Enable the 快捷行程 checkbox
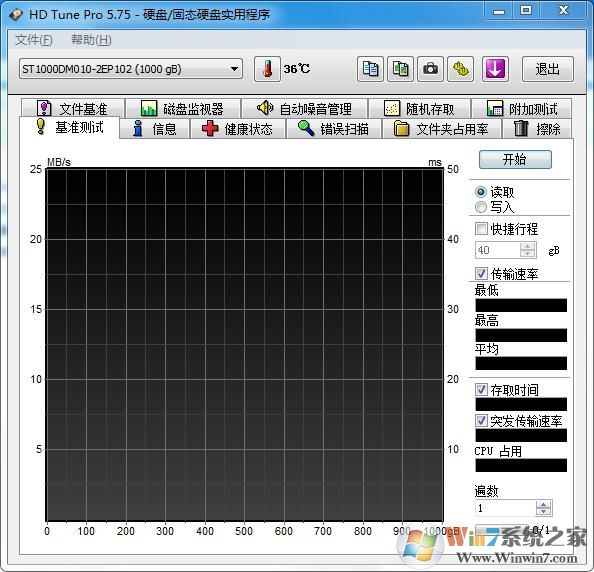Viewport: 594px width, 572px height. point(481,228)
